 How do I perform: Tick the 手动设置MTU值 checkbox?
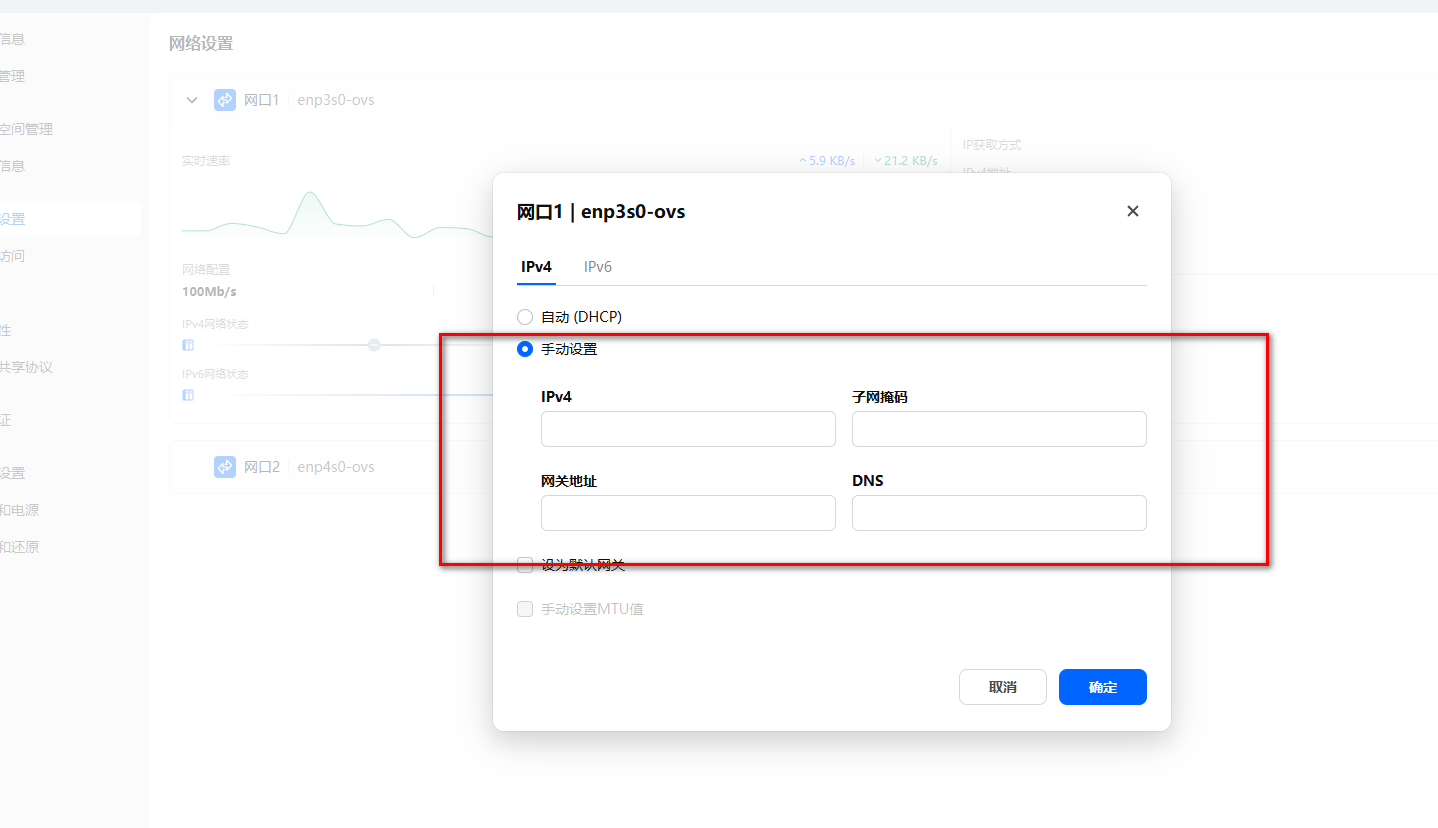click(x=525, y=609)
